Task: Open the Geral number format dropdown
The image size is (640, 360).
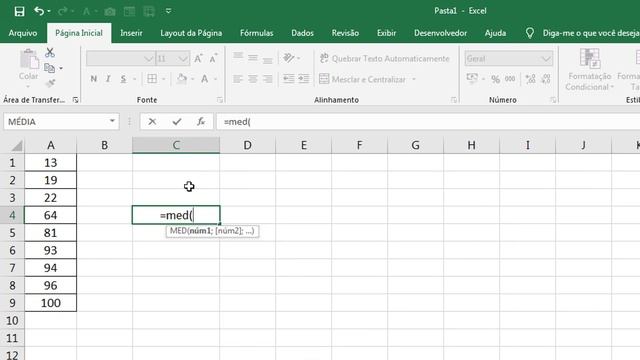Action: [x=546, y=59]
